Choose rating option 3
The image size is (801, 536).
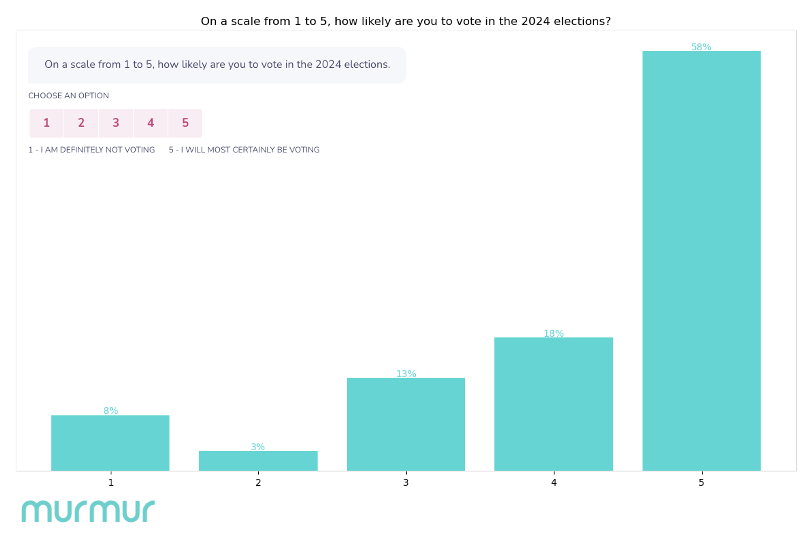(116, 123)
